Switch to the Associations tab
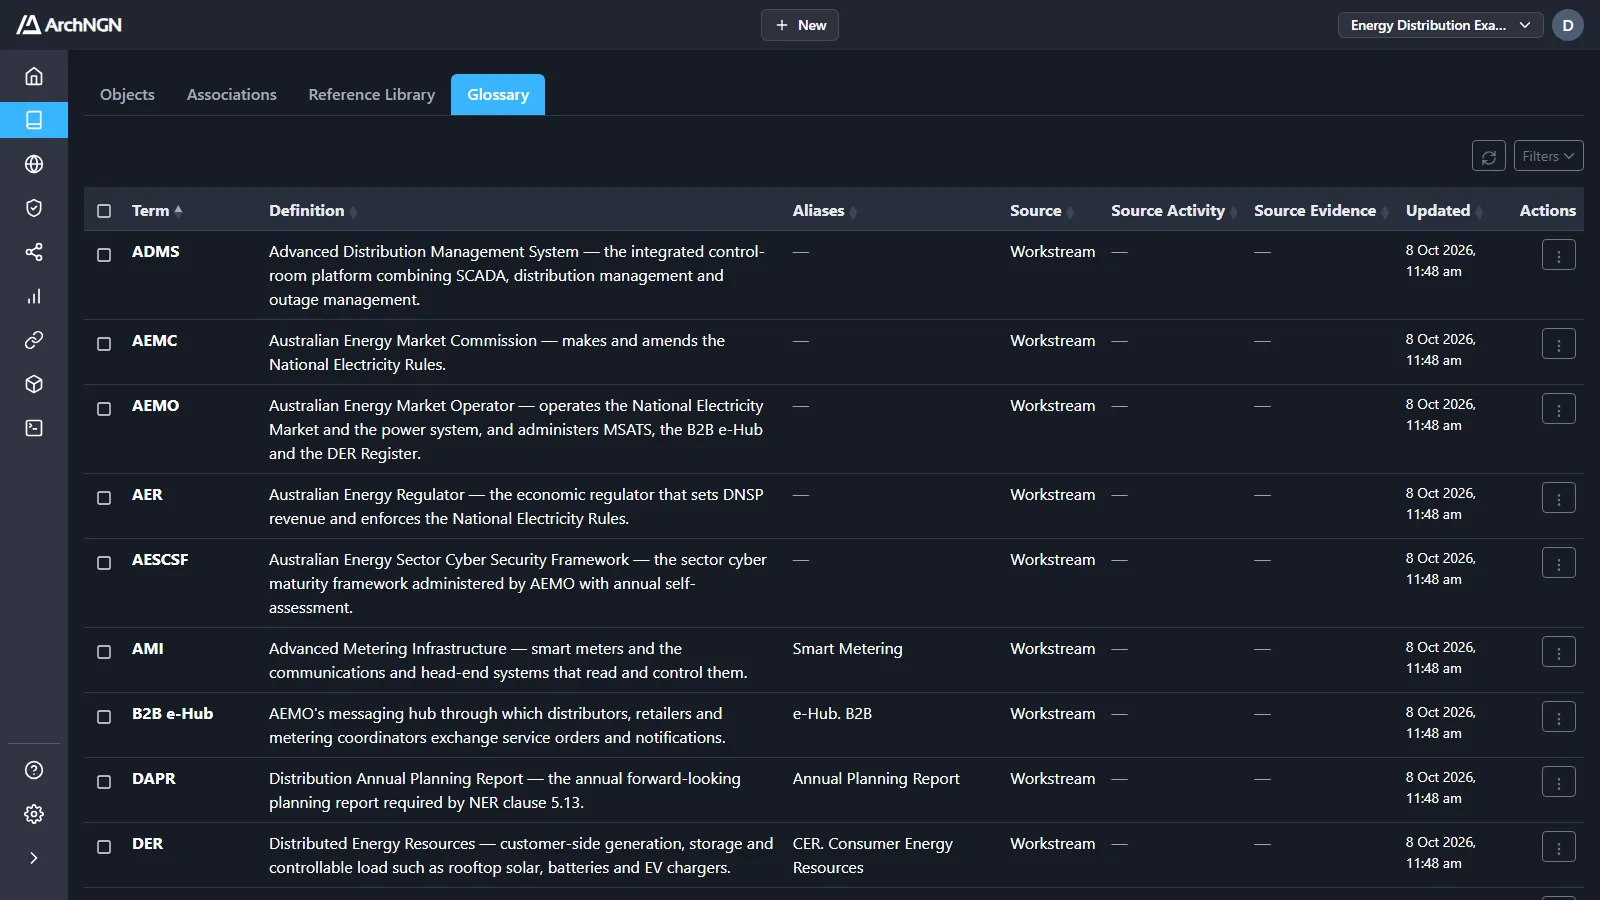This screenshot has width=1600, height=900. click(x=232, y=95)
